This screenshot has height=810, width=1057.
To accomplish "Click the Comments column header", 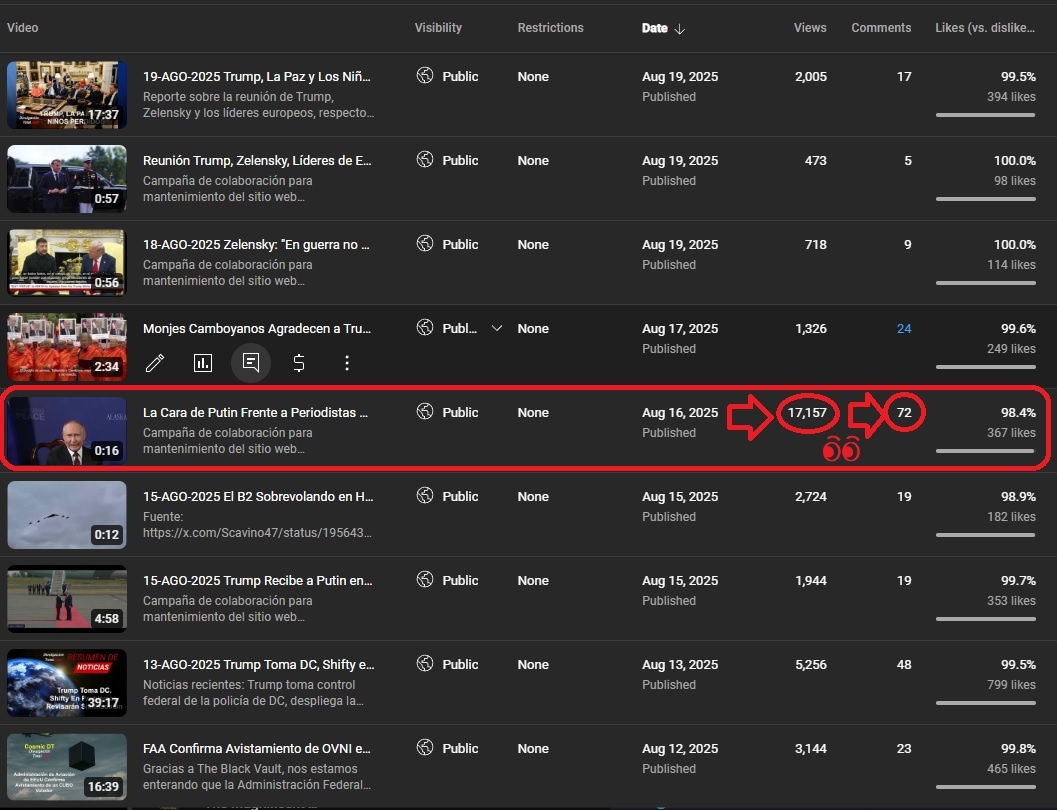I will pos(881,28).
